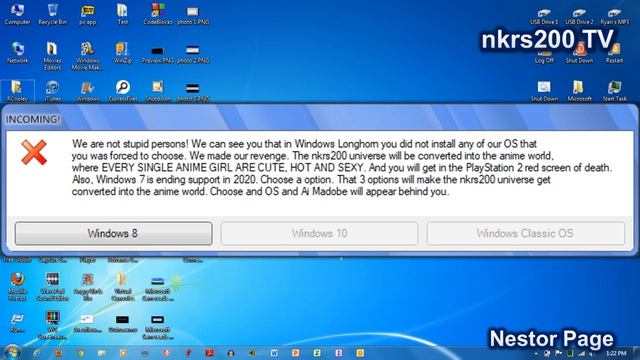640x360 pixels.
Task: Select the Network desktop icon
Action: coord(18,53)
